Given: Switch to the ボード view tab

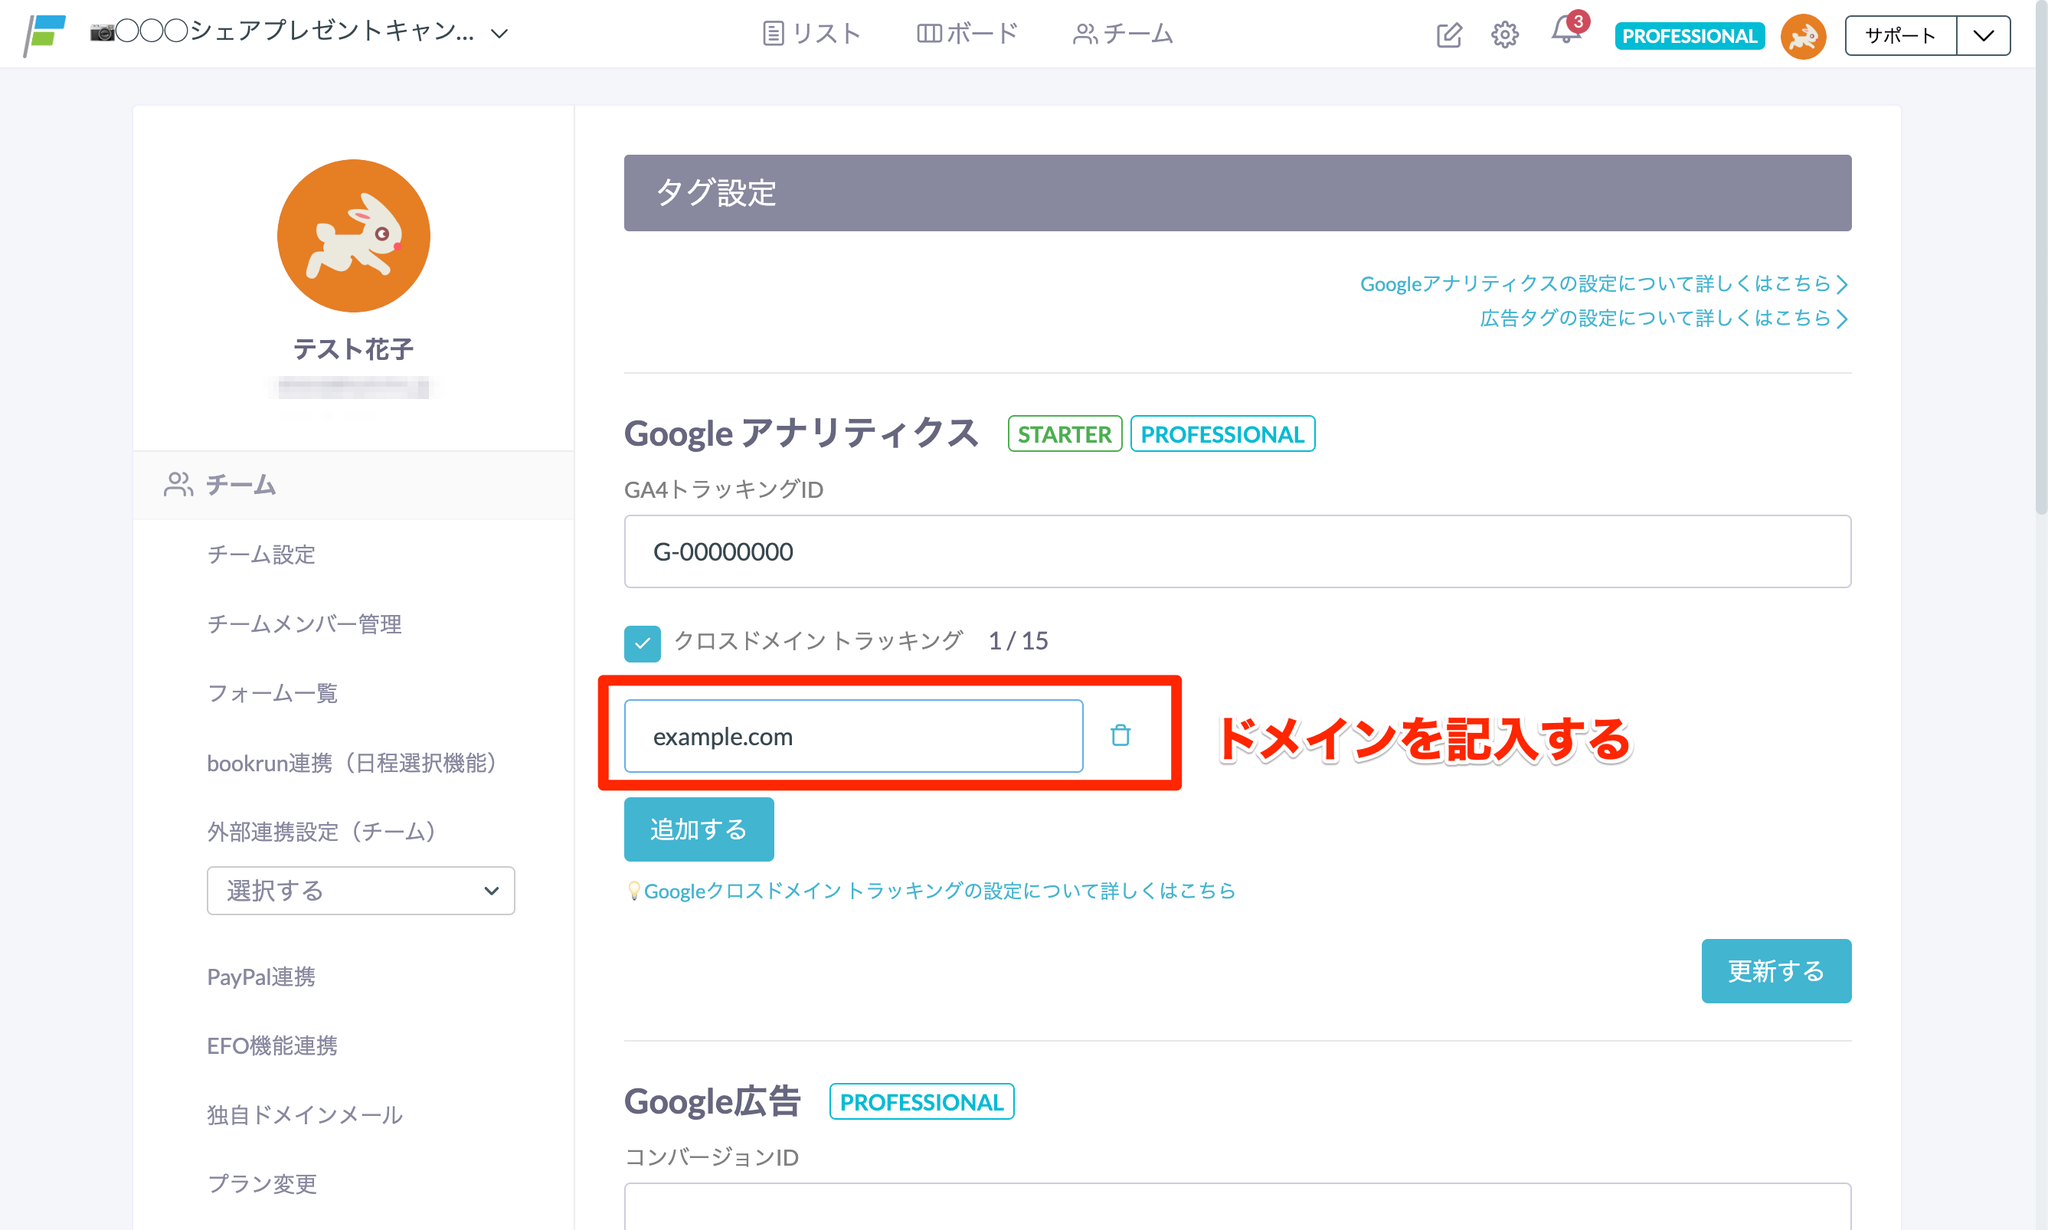Looking at the screenshot, I should coord(967,34).
